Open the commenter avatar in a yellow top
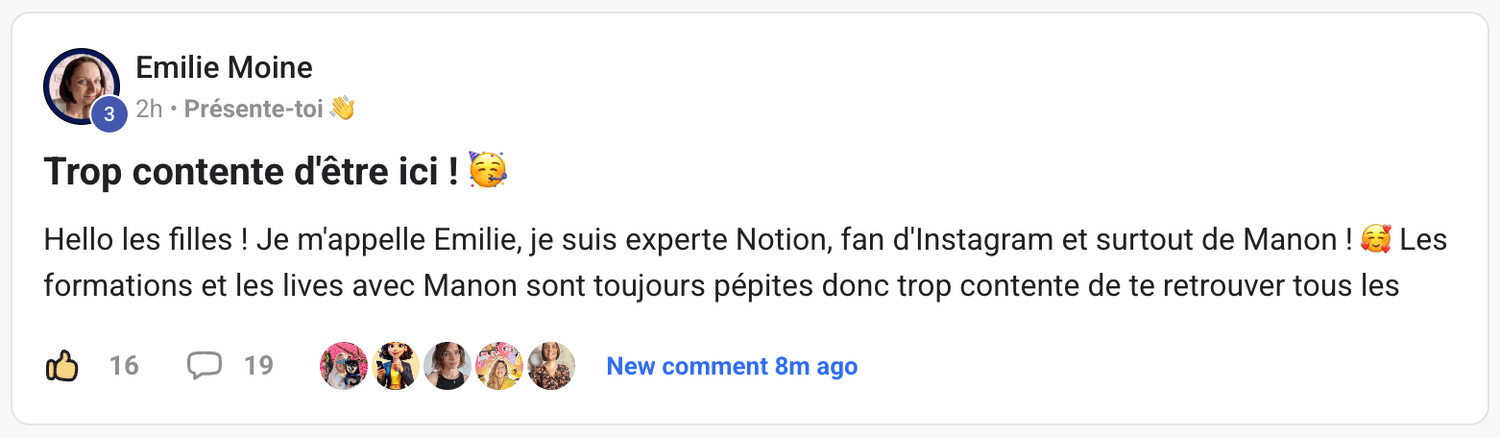The image size is (1500, 438). (x=499, y=366)
